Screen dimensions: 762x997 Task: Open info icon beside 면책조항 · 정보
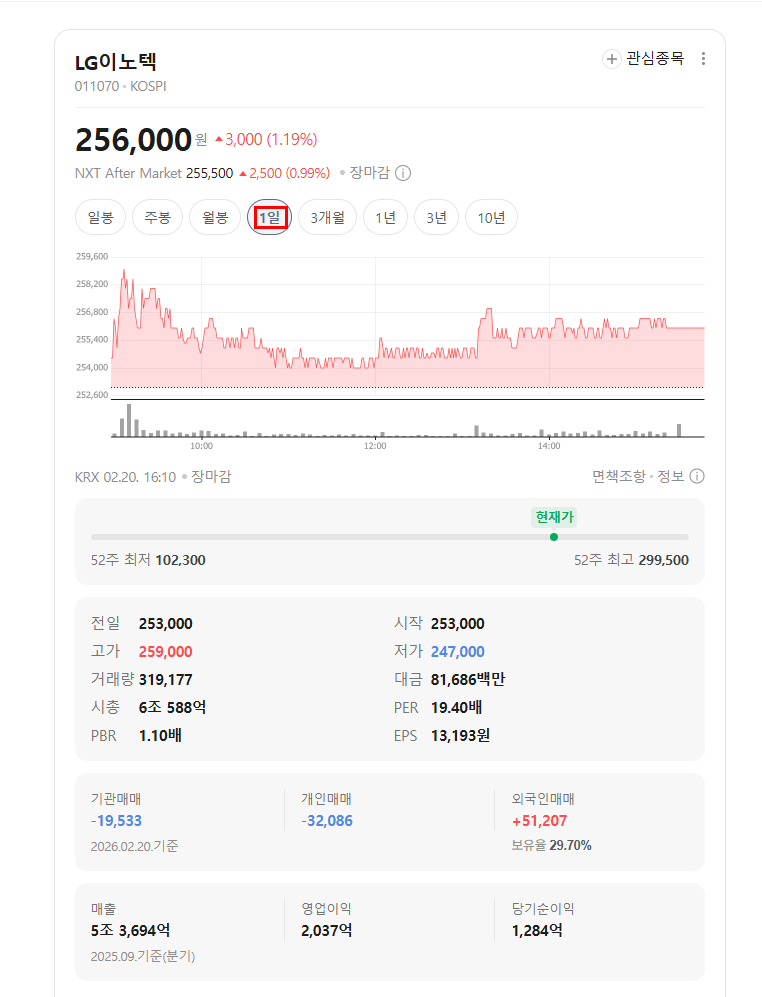tap(697, 476)
